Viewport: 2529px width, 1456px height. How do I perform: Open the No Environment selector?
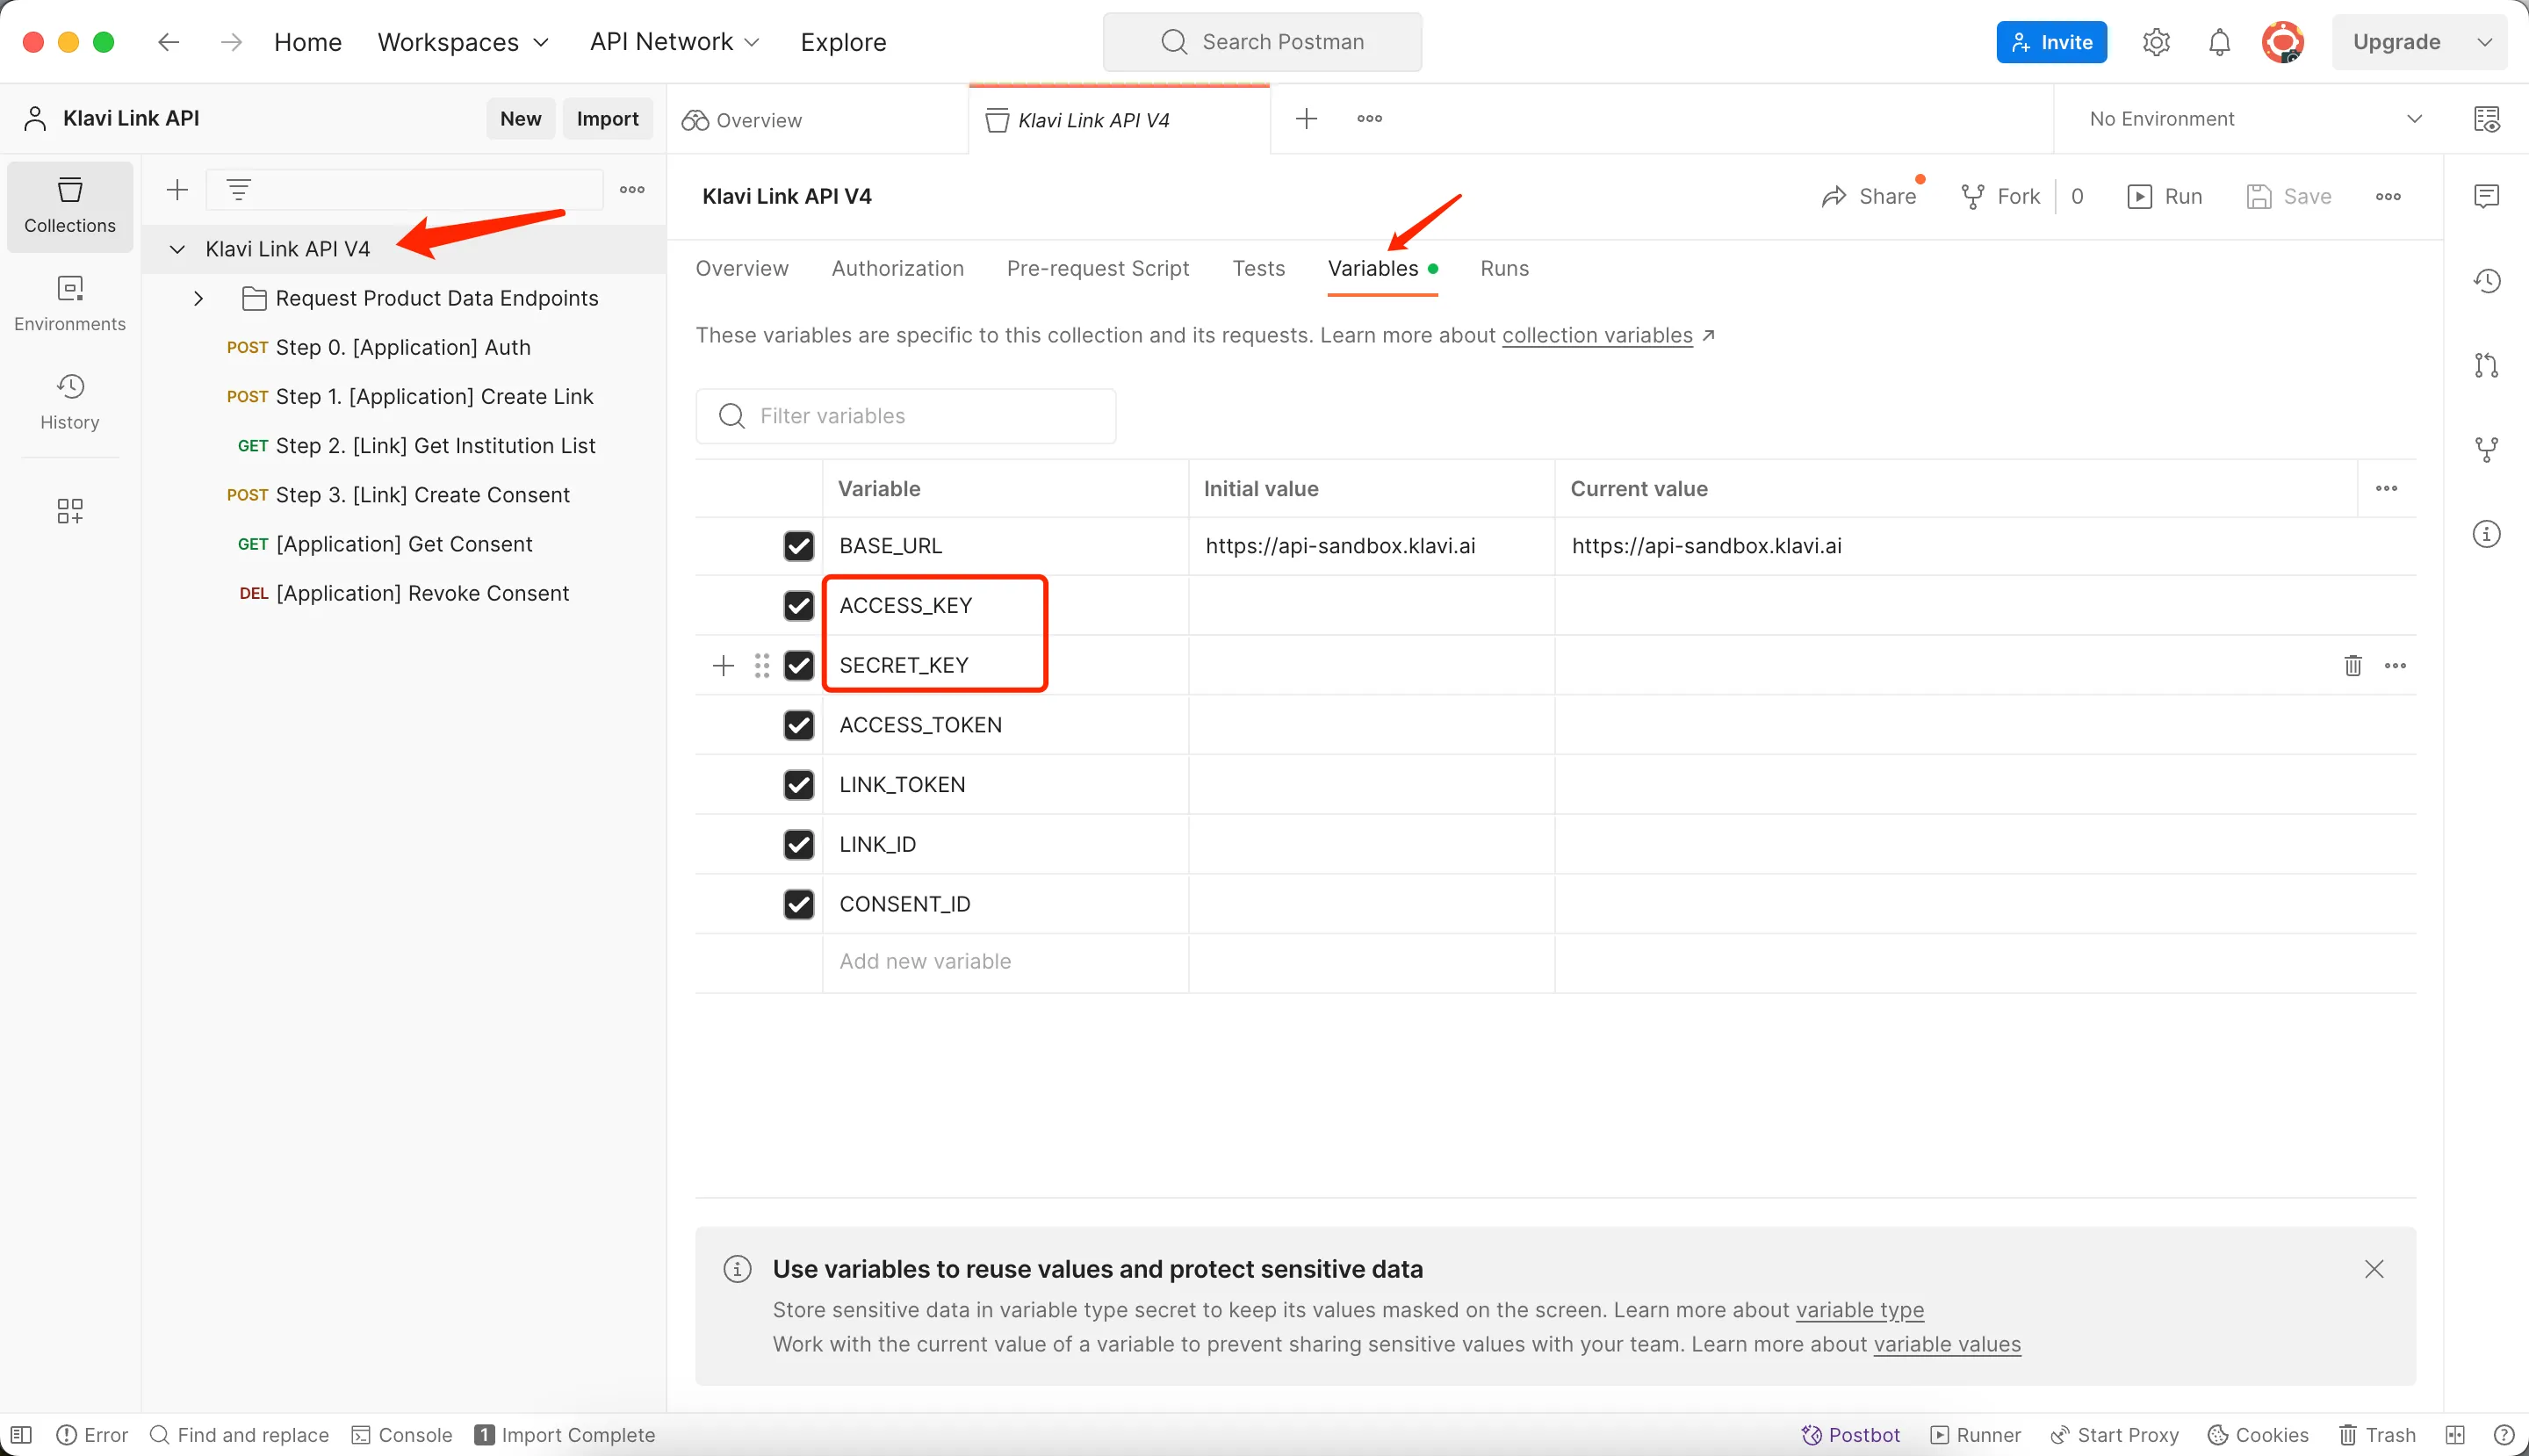2254,119
